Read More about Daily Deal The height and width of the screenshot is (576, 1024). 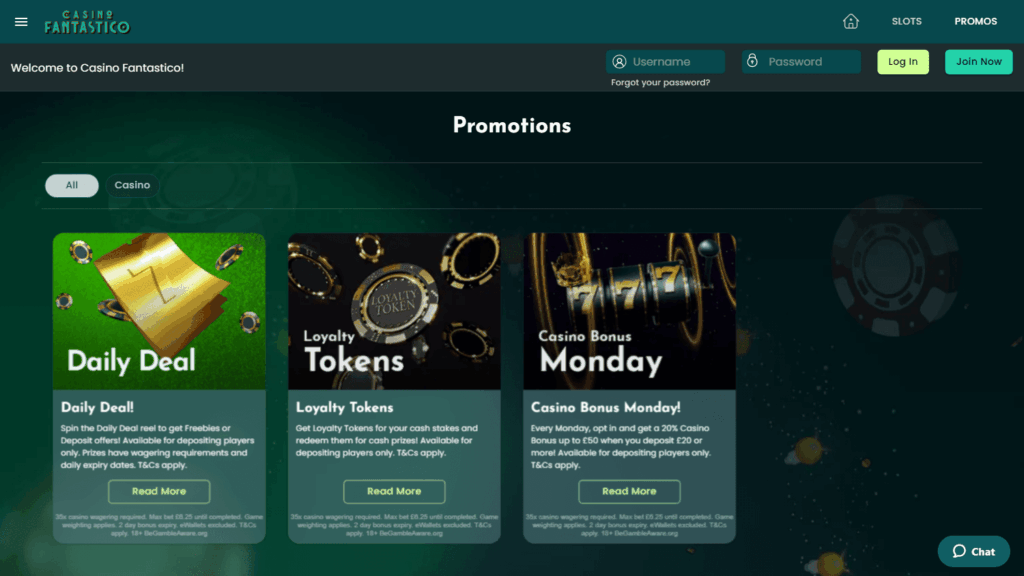click(159, 491)
